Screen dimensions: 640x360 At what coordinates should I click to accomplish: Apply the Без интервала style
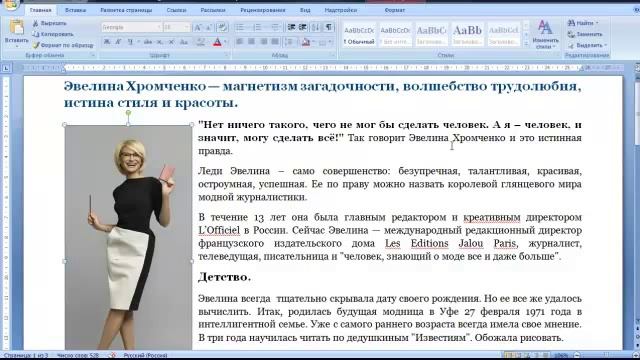pos(395,35)
